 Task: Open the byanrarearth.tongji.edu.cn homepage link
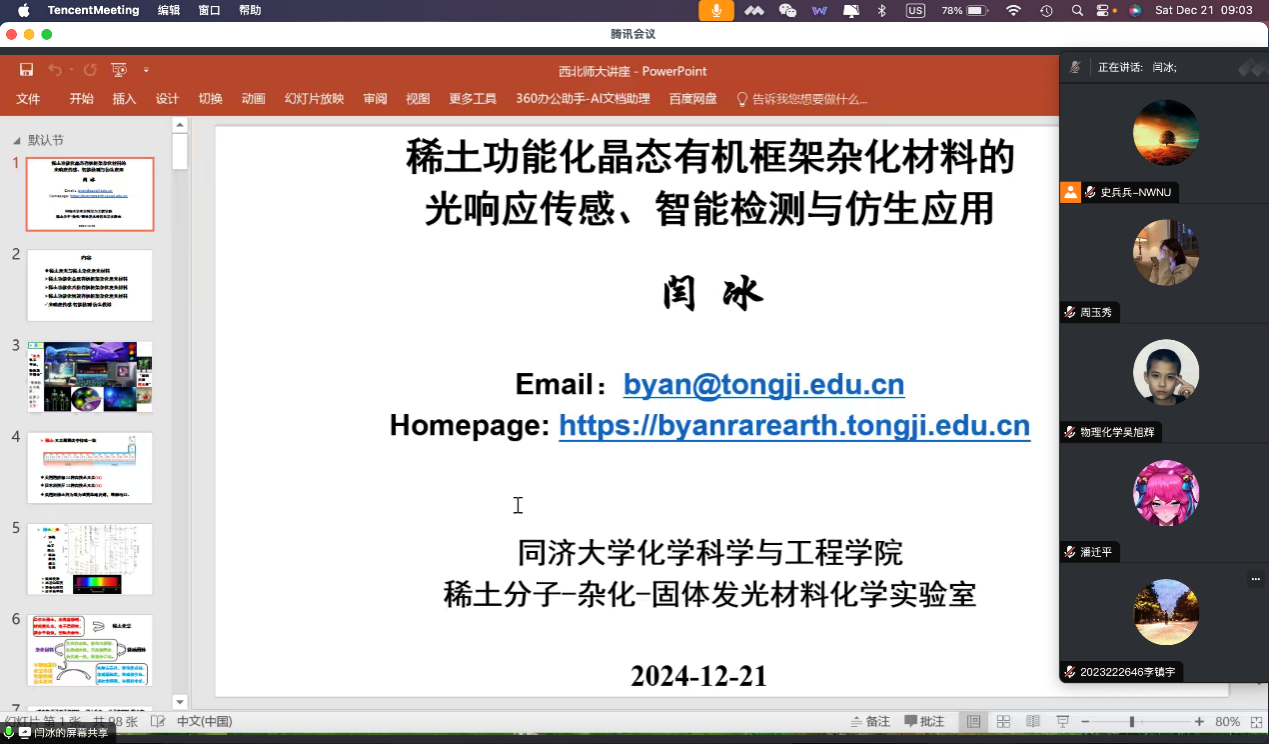pos(794,426)
